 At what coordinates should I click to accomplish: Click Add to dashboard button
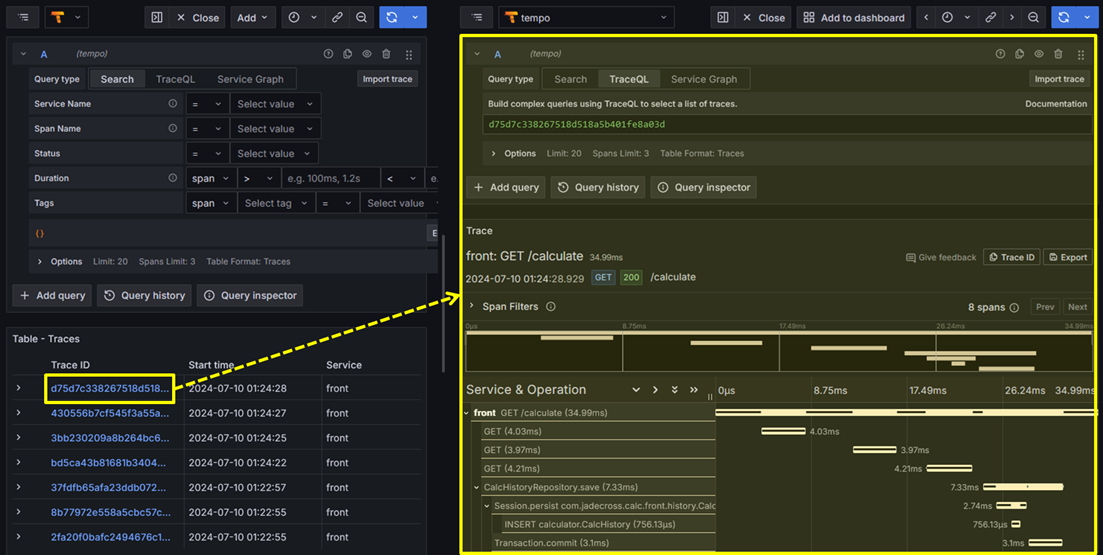tap(854, 18)
